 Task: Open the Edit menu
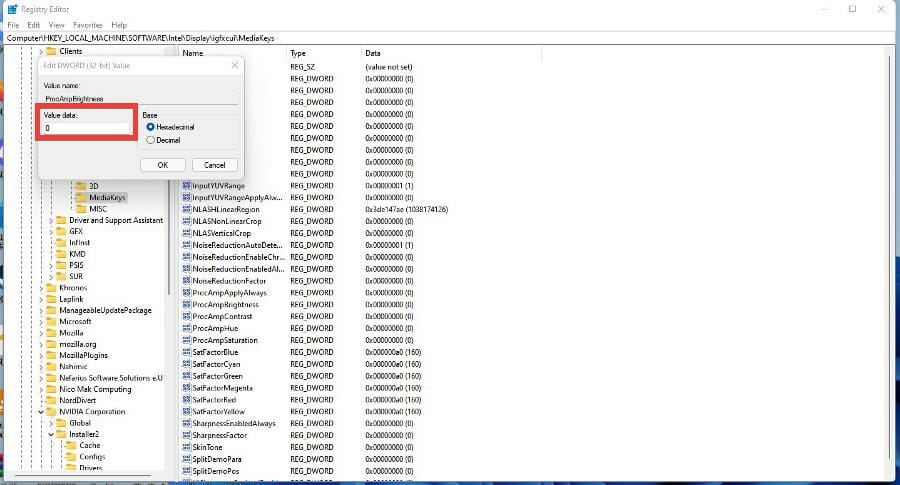34,24
